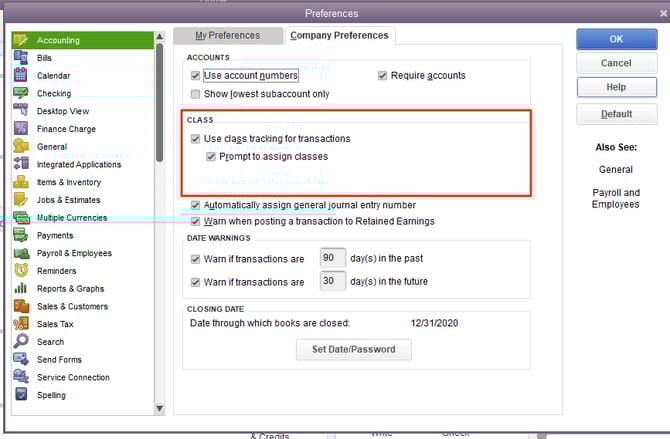Choose the Finance Charge percent icon
Viewport: 670px width, 439px height.
(x=21, y=129)
